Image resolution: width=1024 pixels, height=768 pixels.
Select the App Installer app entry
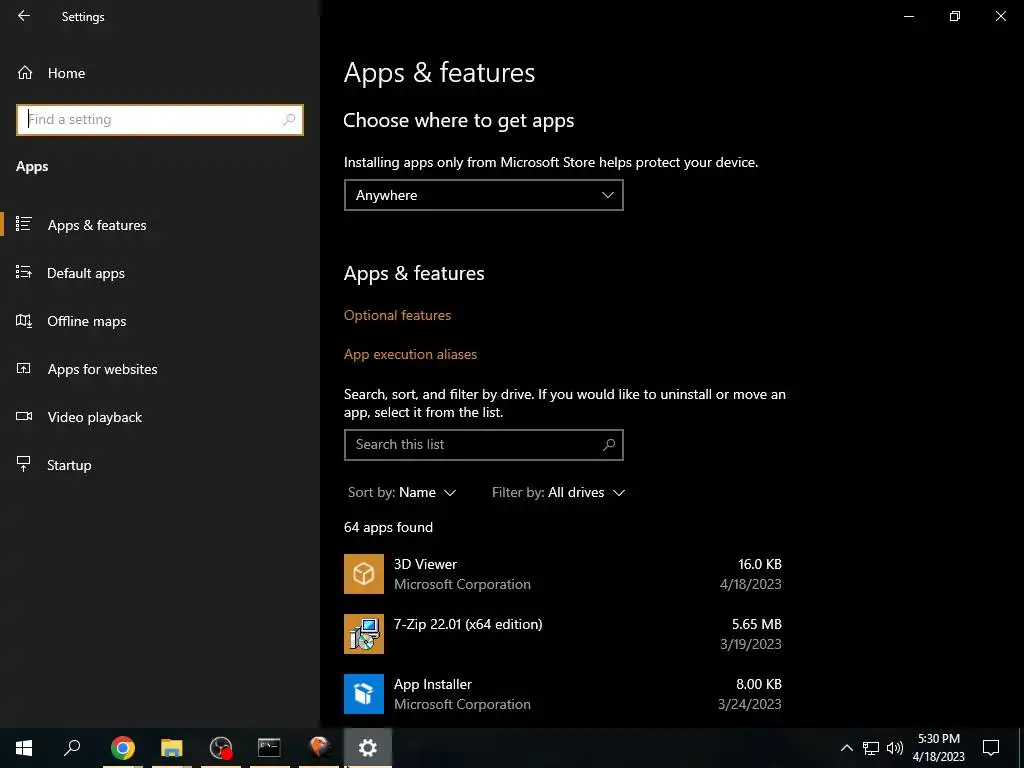pos(563,694)
